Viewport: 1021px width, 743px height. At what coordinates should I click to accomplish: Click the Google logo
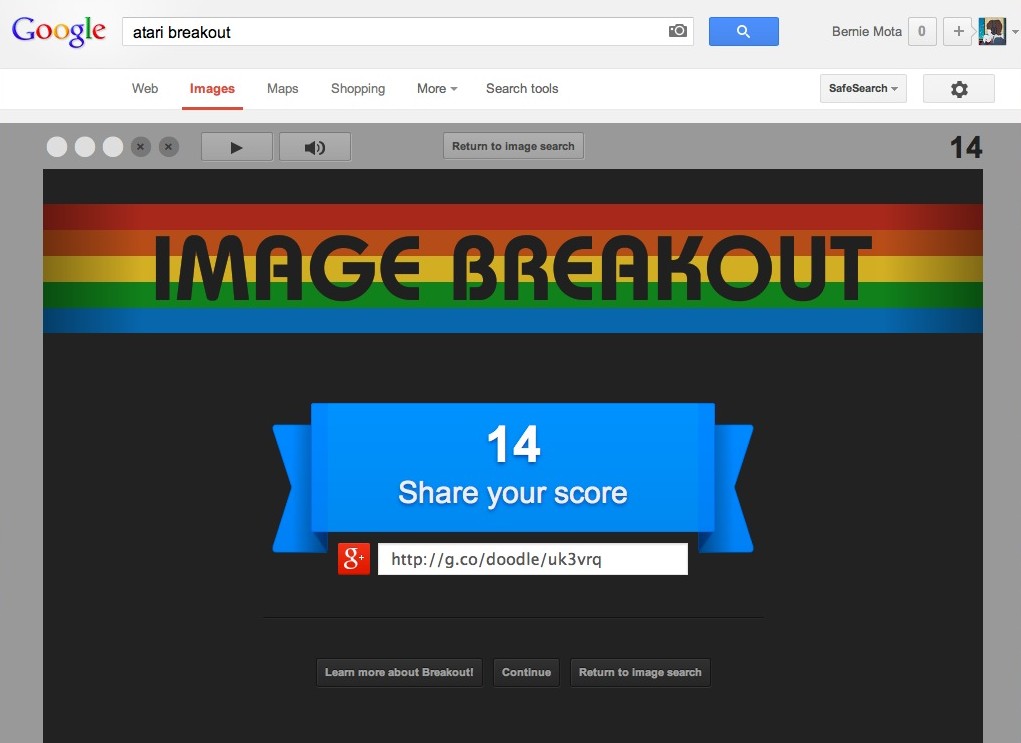tap(58, 31)
